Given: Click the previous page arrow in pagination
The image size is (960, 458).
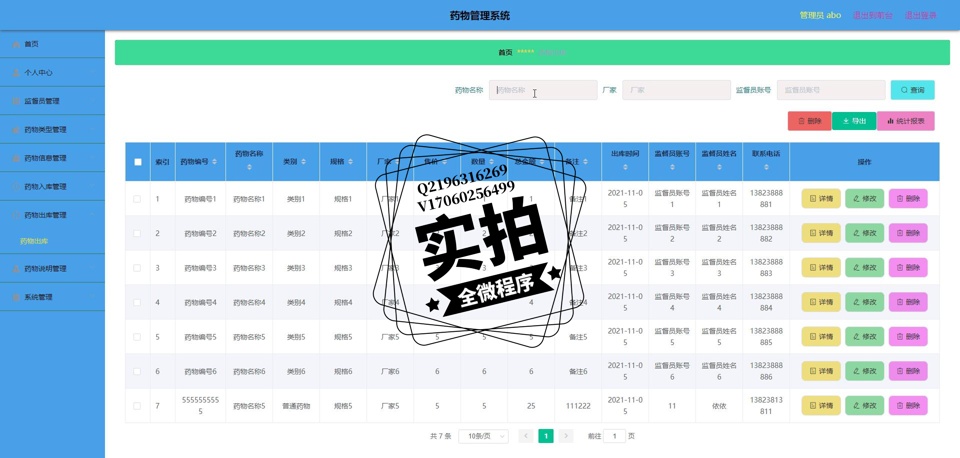Looking at the screenshot, I should click(x=526, y=436).
